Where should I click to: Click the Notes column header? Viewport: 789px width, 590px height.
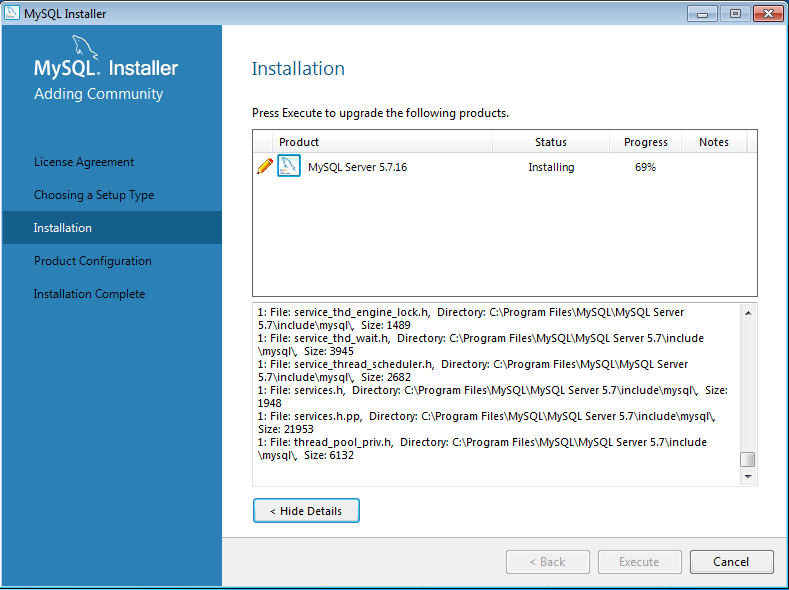(714, 142)
